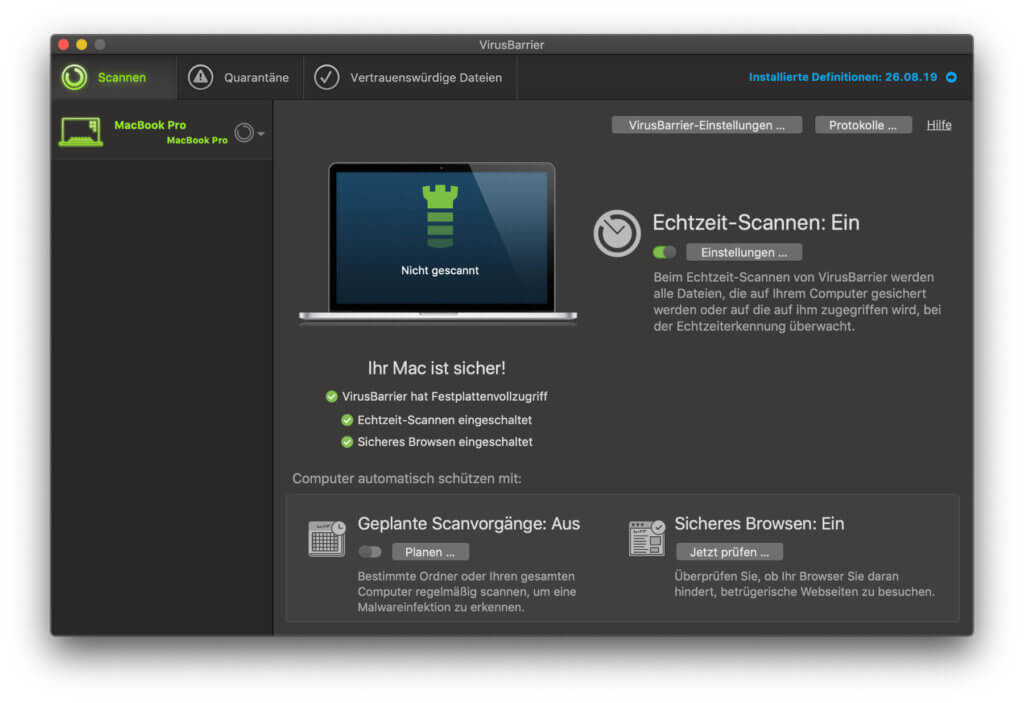Open Echtzeit-Scannen Einstellungen

click(x=744, y=252)
